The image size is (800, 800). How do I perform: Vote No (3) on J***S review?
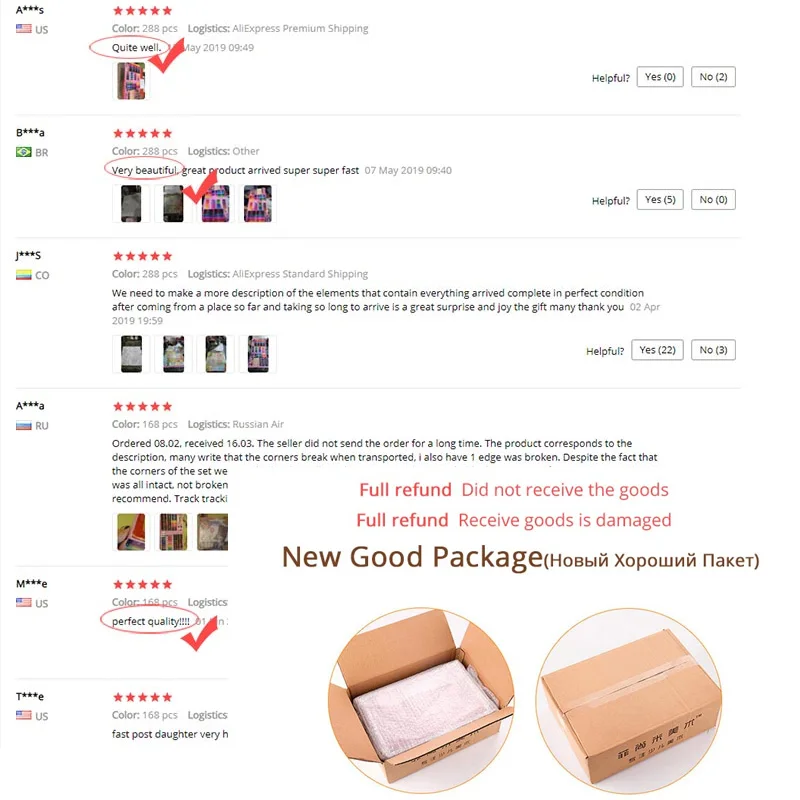point(713,350)
